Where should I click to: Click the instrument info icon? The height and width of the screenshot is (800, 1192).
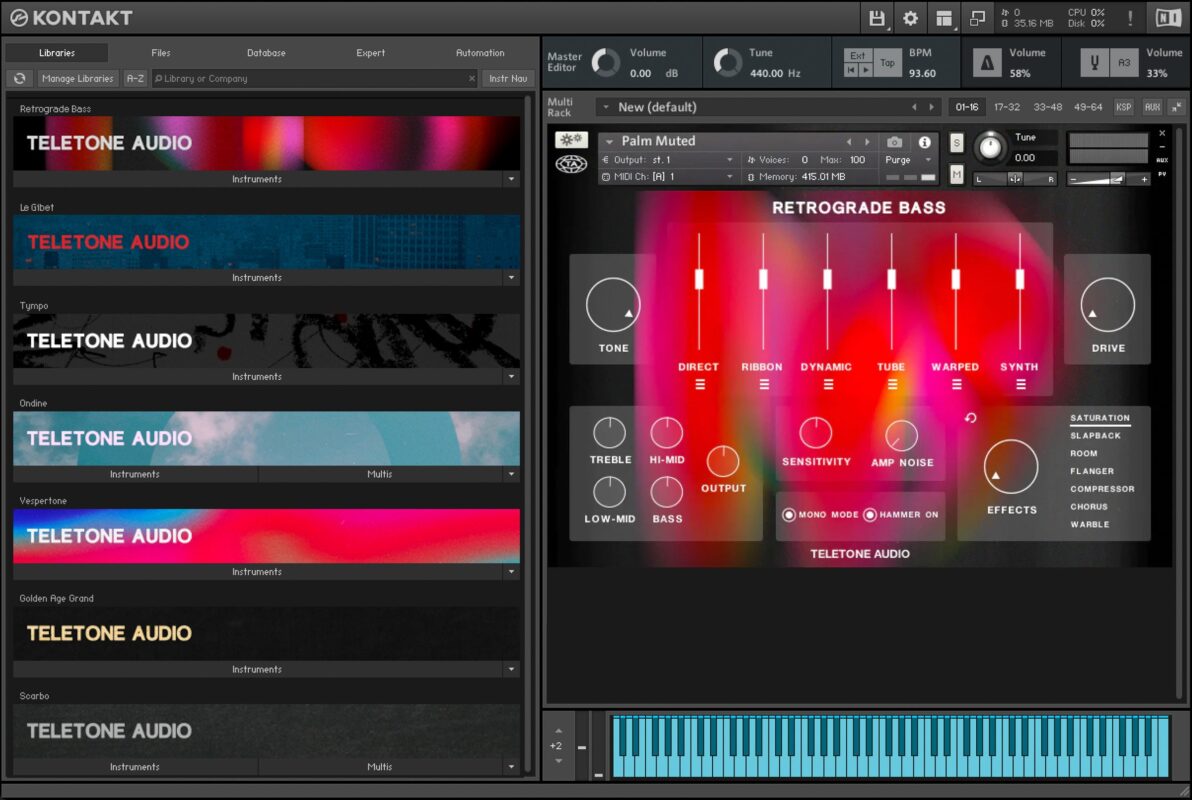tap(924, 142)
